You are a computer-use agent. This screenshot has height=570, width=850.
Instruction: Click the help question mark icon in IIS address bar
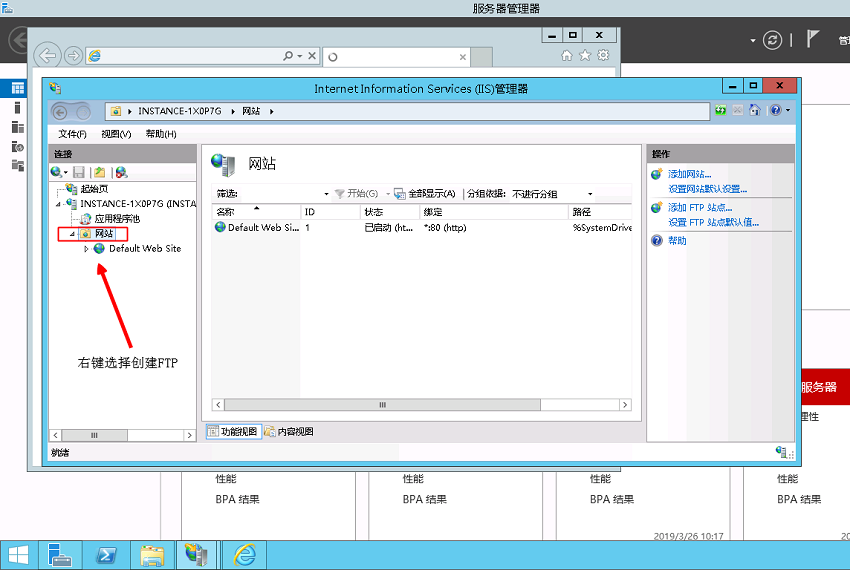[776, 110]
